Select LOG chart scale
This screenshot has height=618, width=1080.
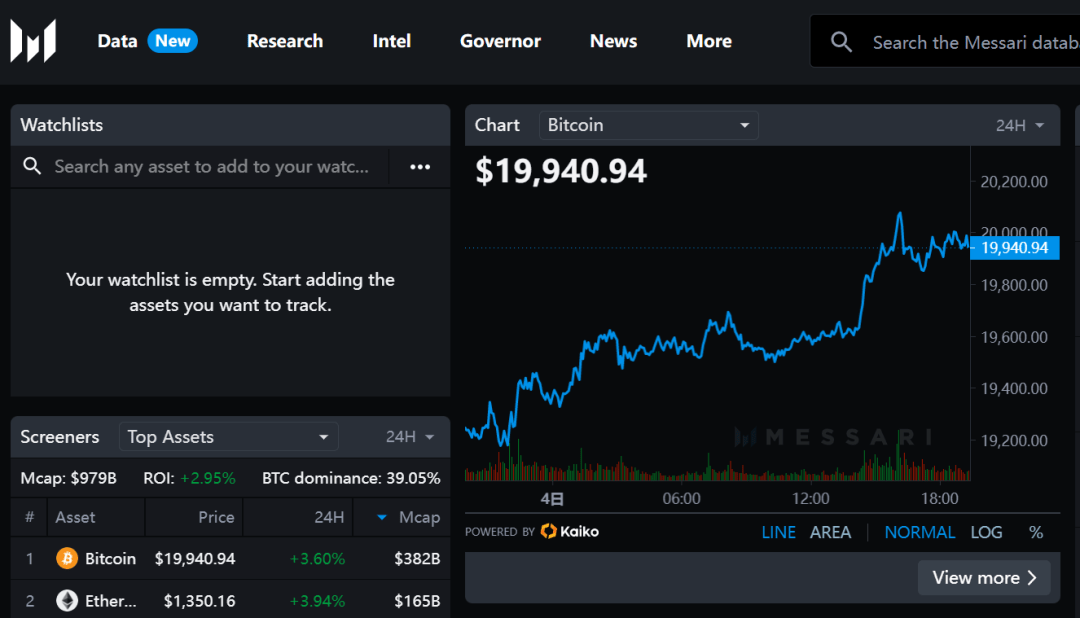pos(986,532)
